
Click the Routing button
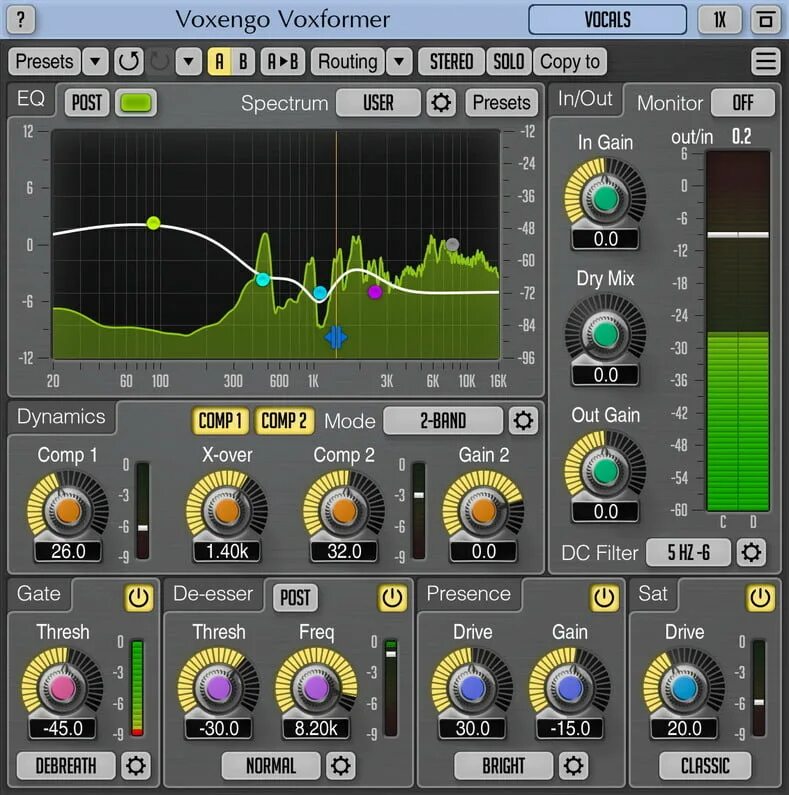pyautogui.click(x=347, y=61)
